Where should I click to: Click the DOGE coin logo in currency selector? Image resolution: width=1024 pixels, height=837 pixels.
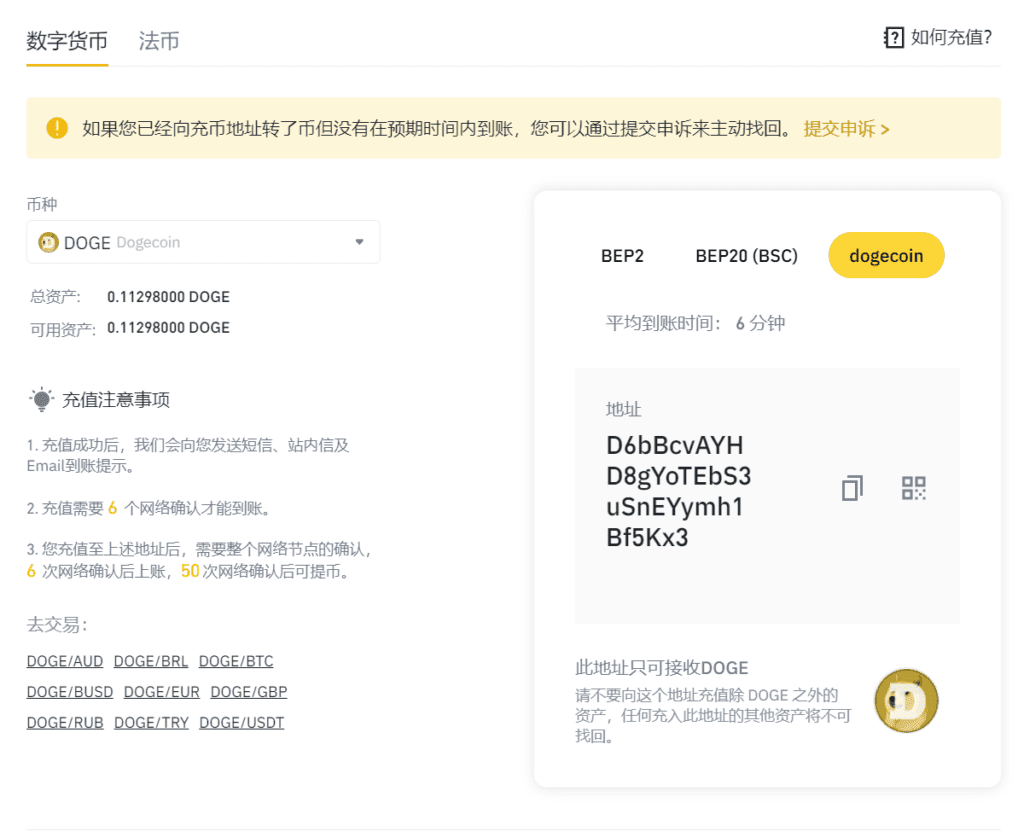(x=47, y=242)
